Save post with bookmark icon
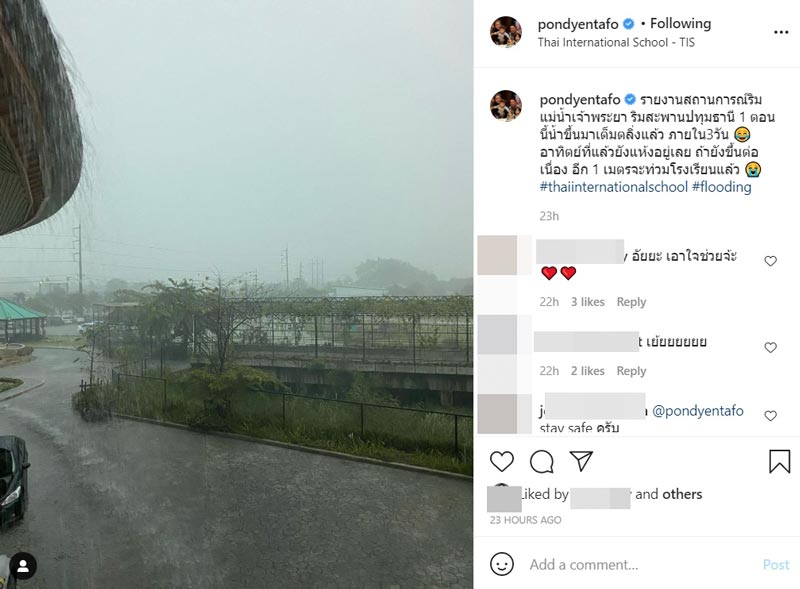 779,461
